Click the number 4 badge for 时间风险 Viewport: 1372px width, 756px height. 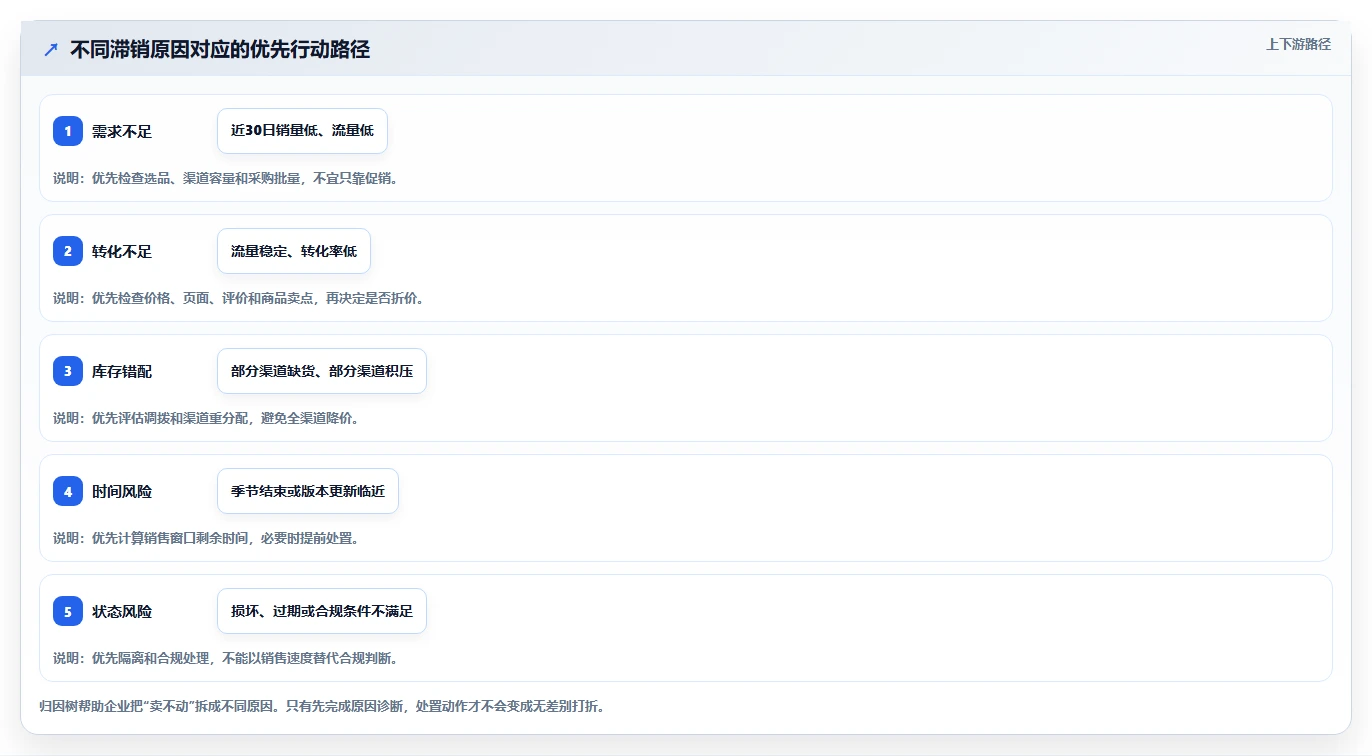coord(68,491)
